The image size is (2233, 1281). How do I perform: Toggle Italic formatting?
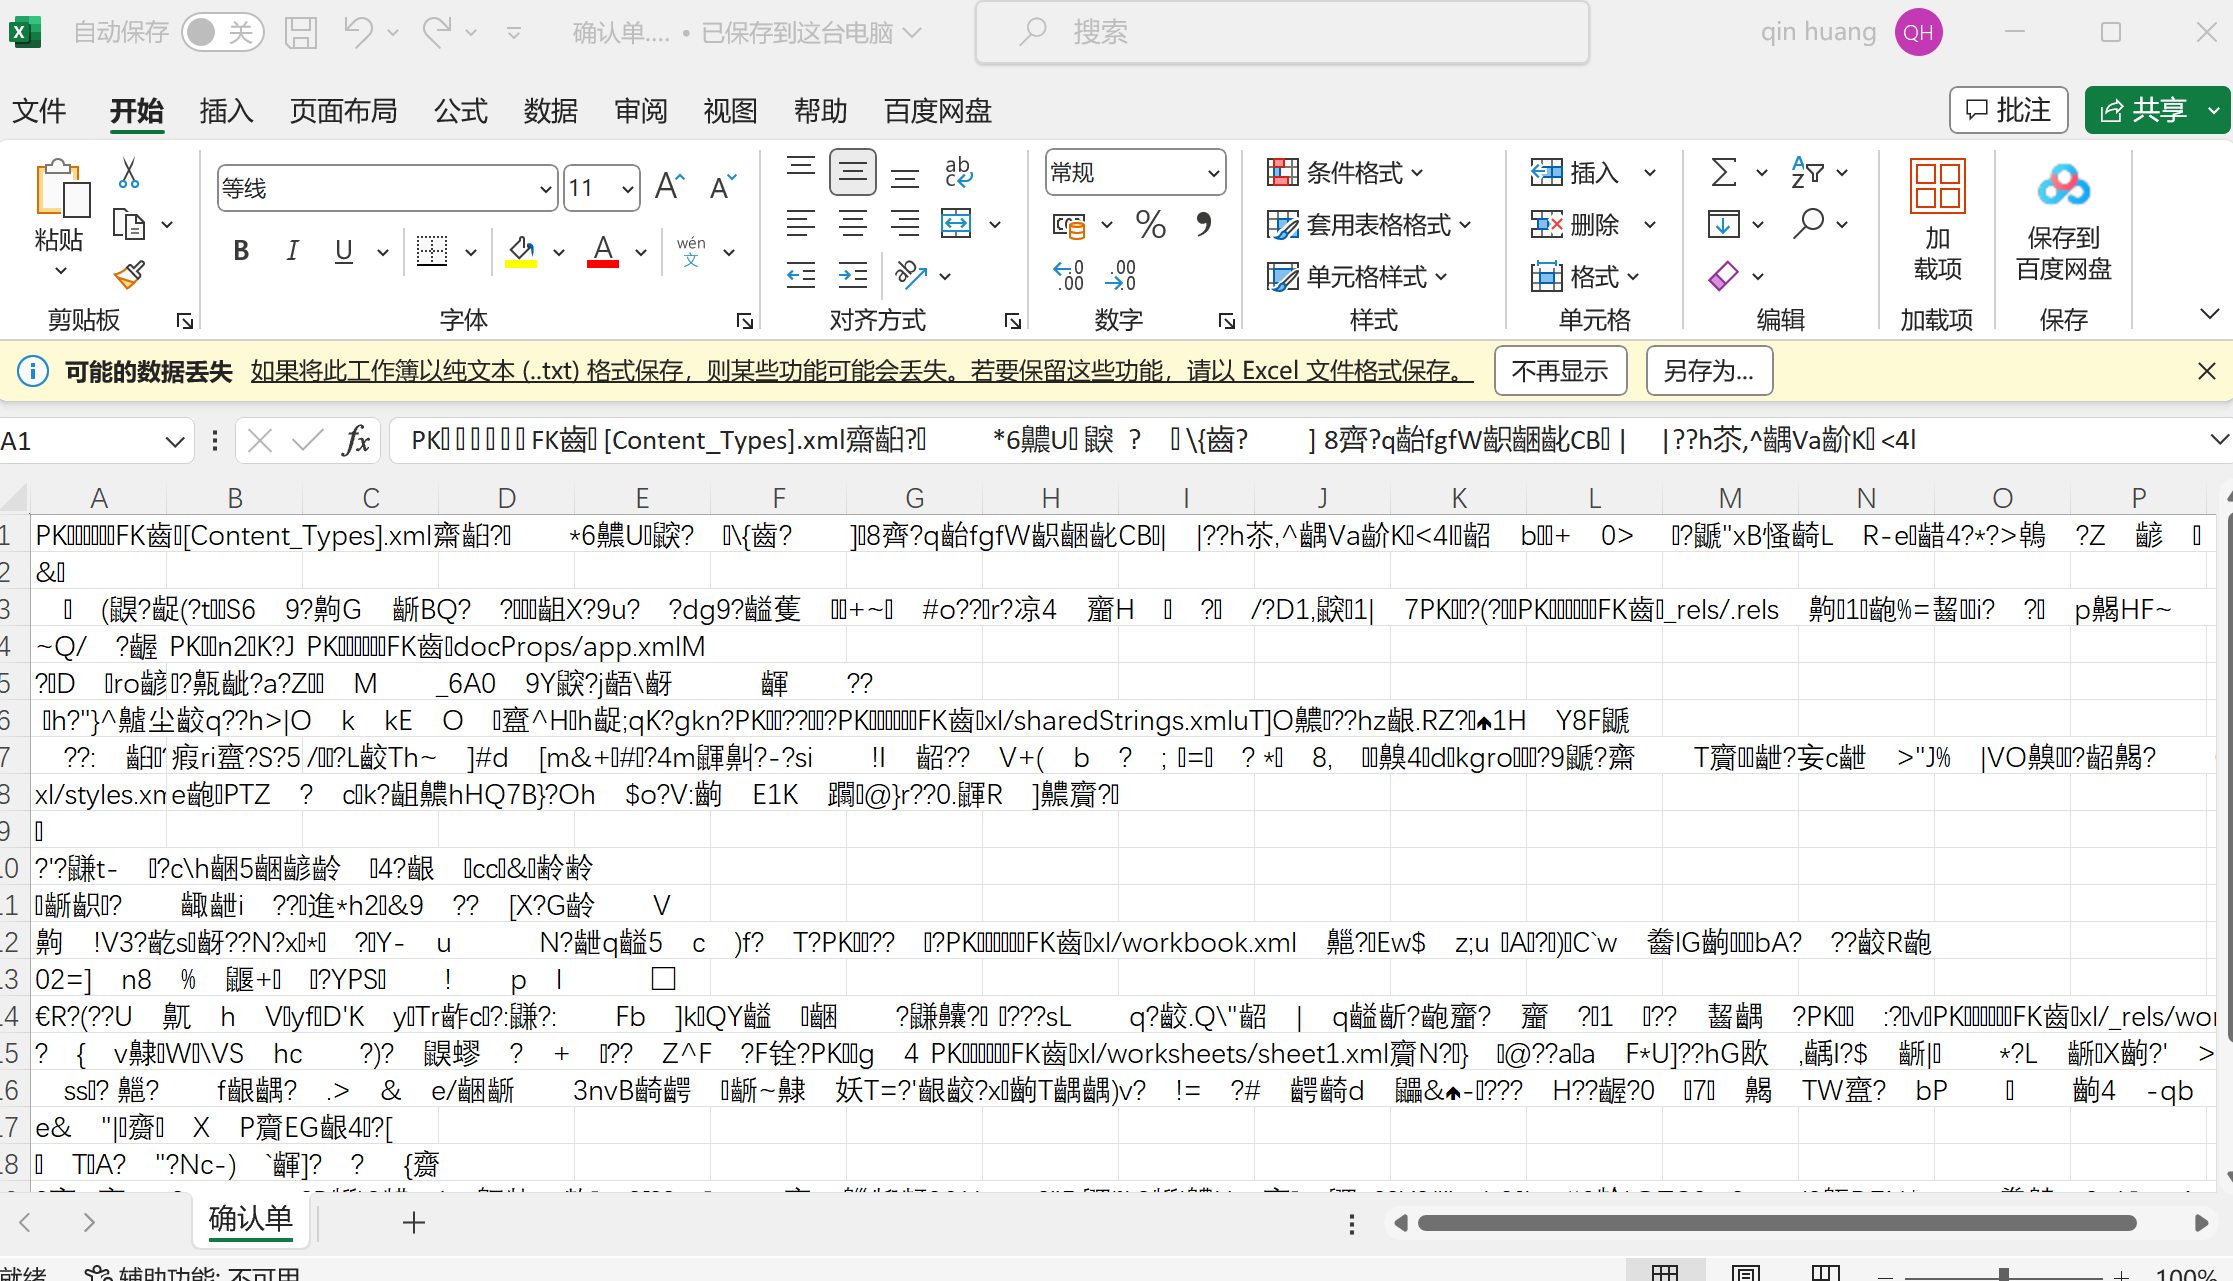[292, 251]
